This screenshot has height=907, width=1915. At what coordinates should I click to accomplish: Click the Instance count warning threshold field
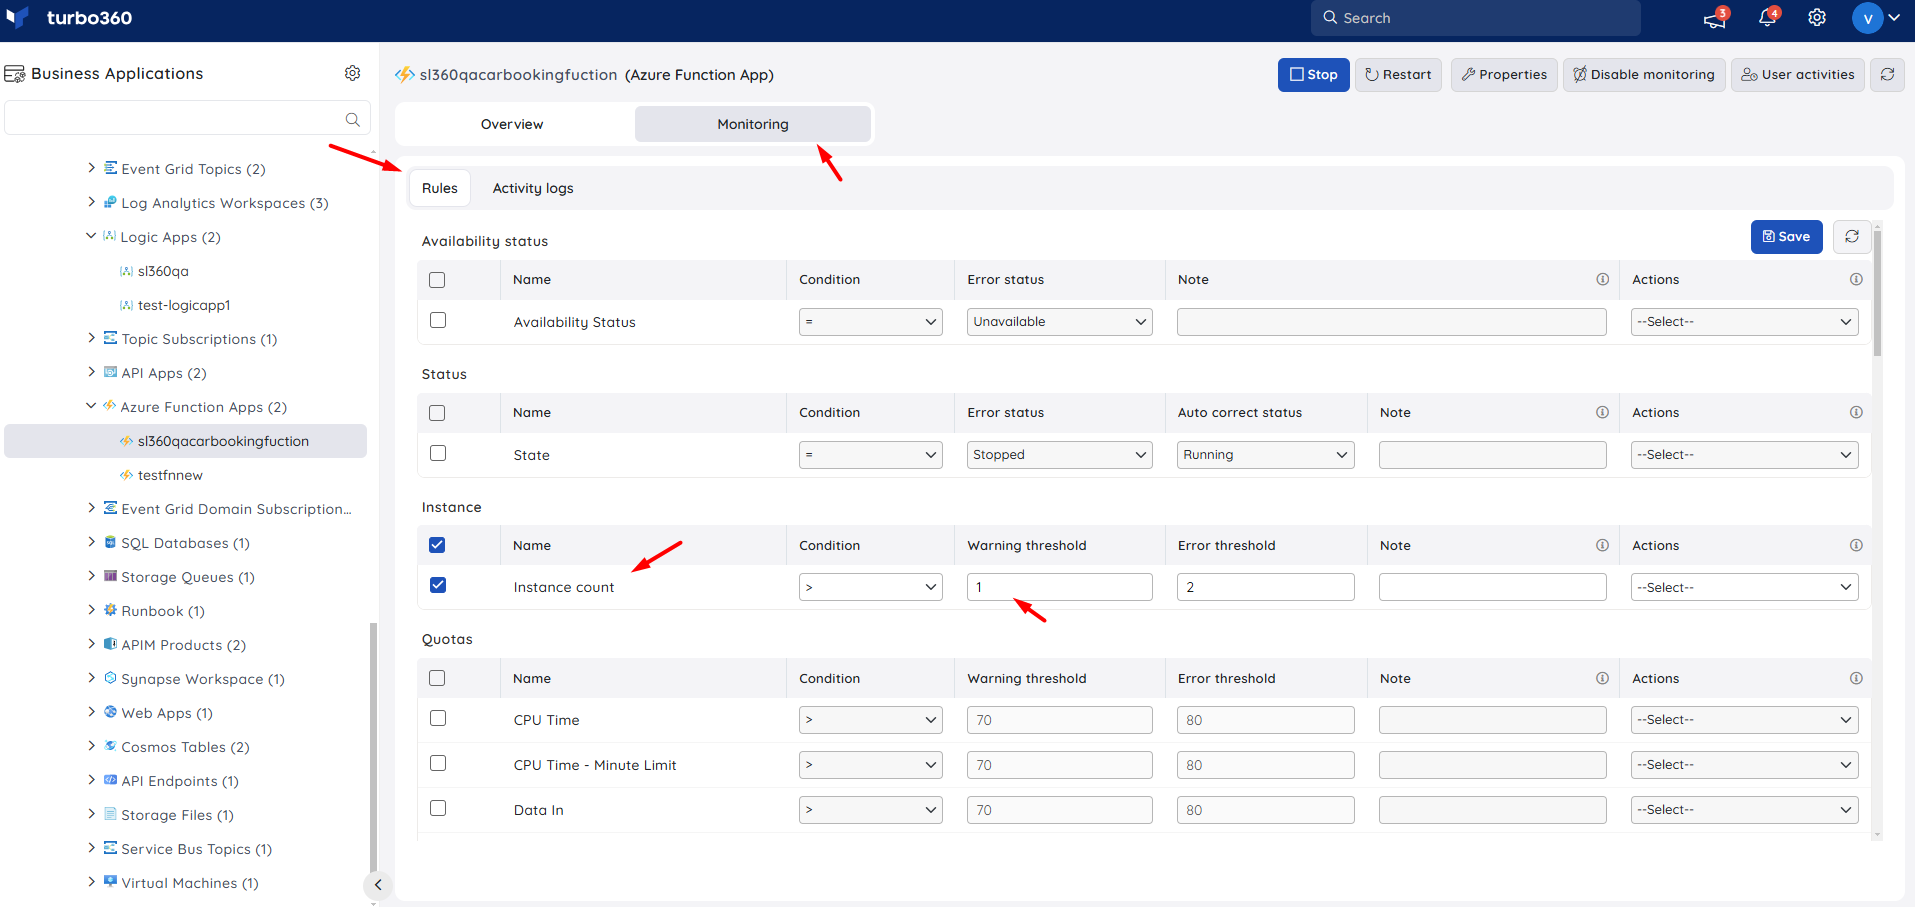pos(1059,588)
